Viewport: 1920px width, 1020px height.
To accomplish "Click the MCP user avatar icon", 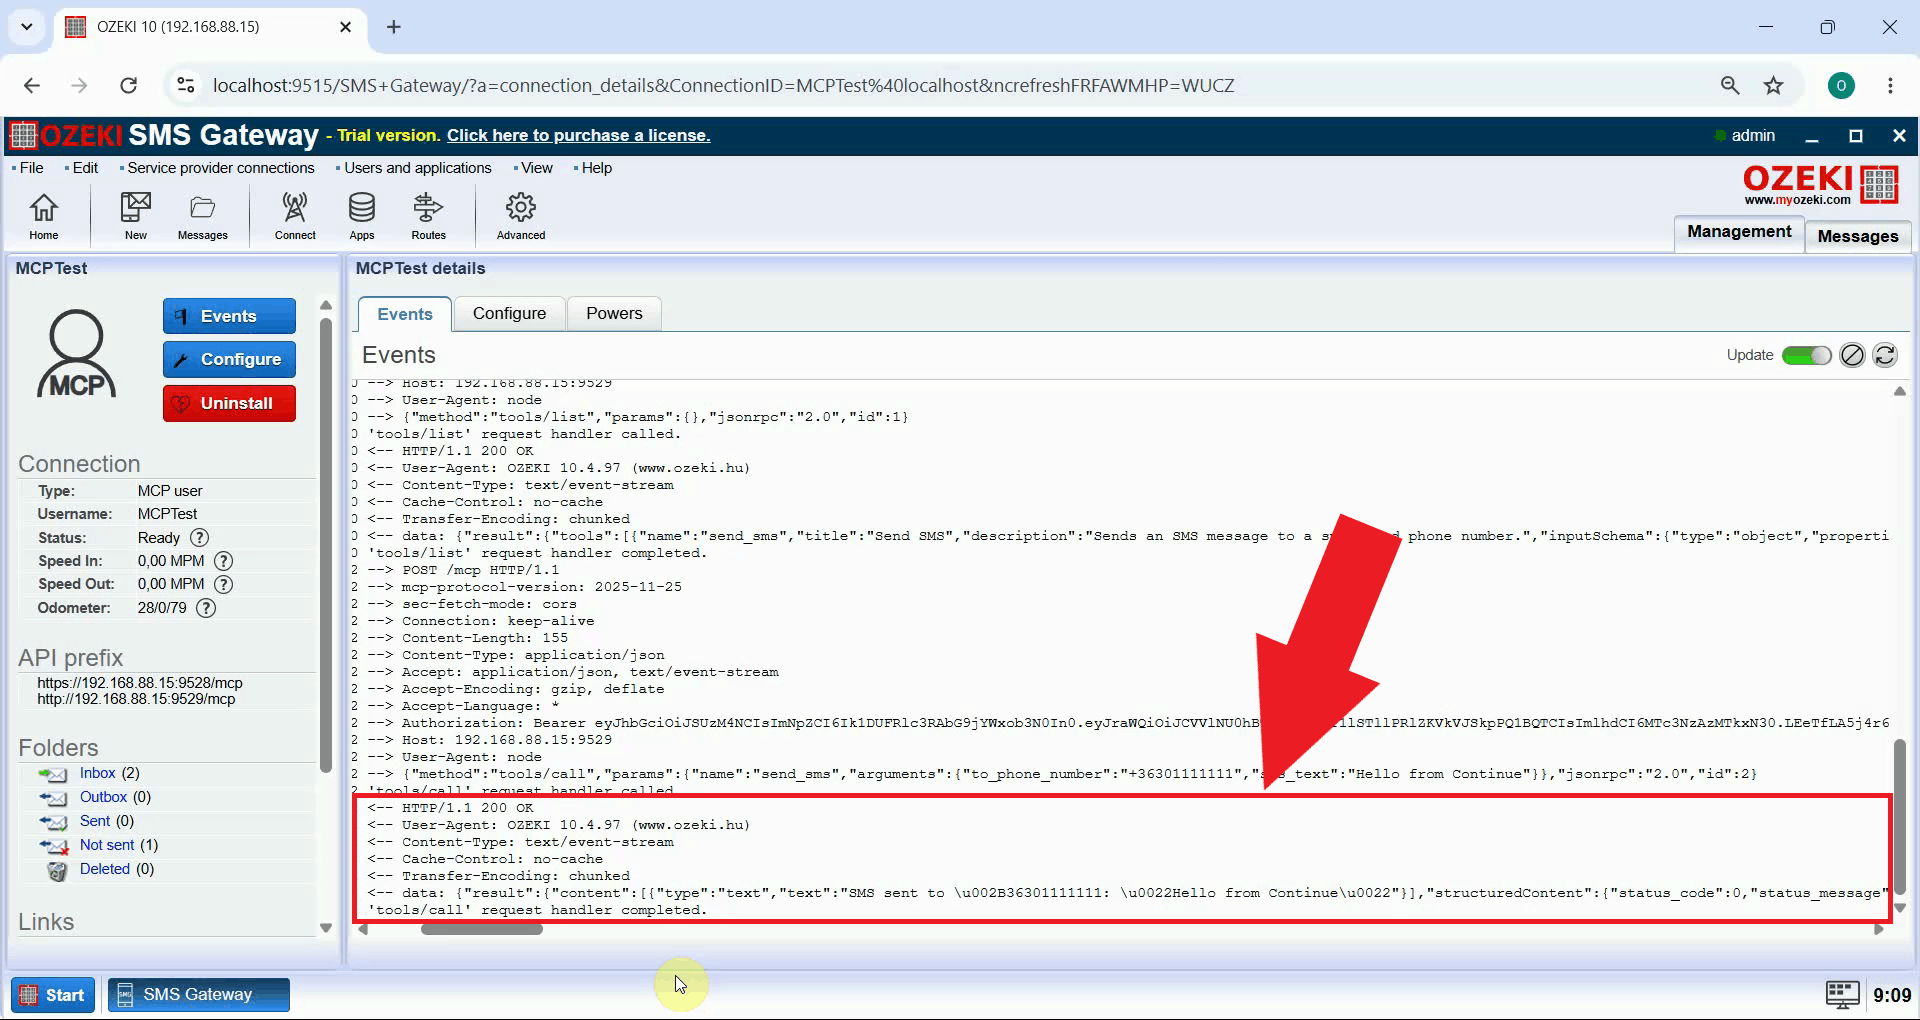I will [77, 354].
